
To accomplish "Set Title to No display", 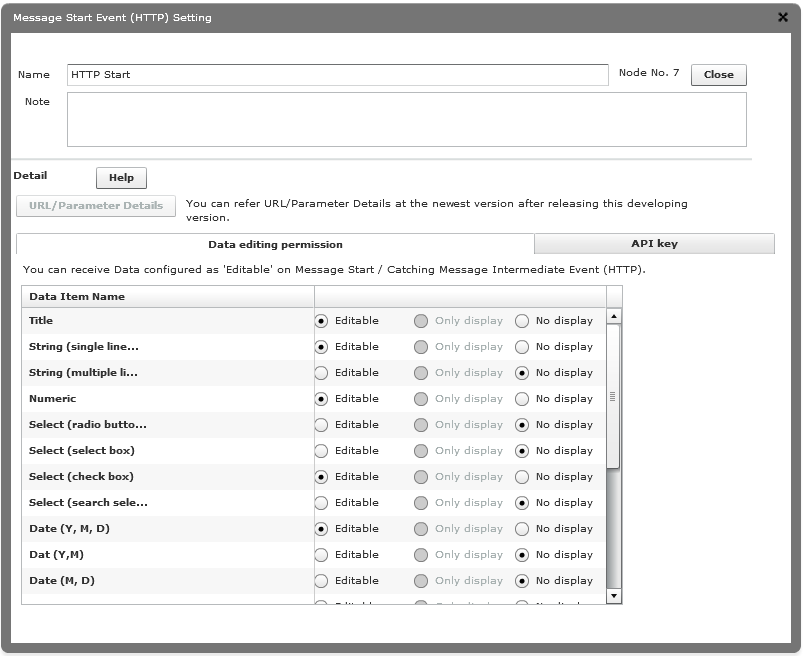I will [521, 320].
